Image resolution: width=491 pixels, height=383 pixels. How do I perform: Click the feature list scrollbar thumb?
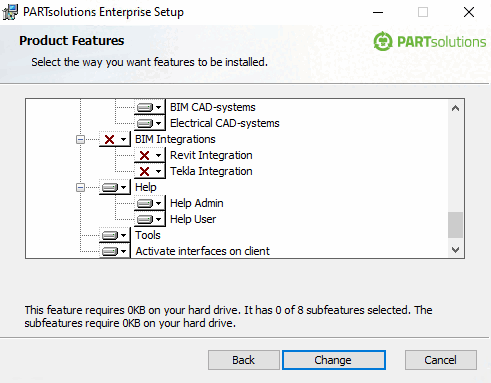pos(455,225)
